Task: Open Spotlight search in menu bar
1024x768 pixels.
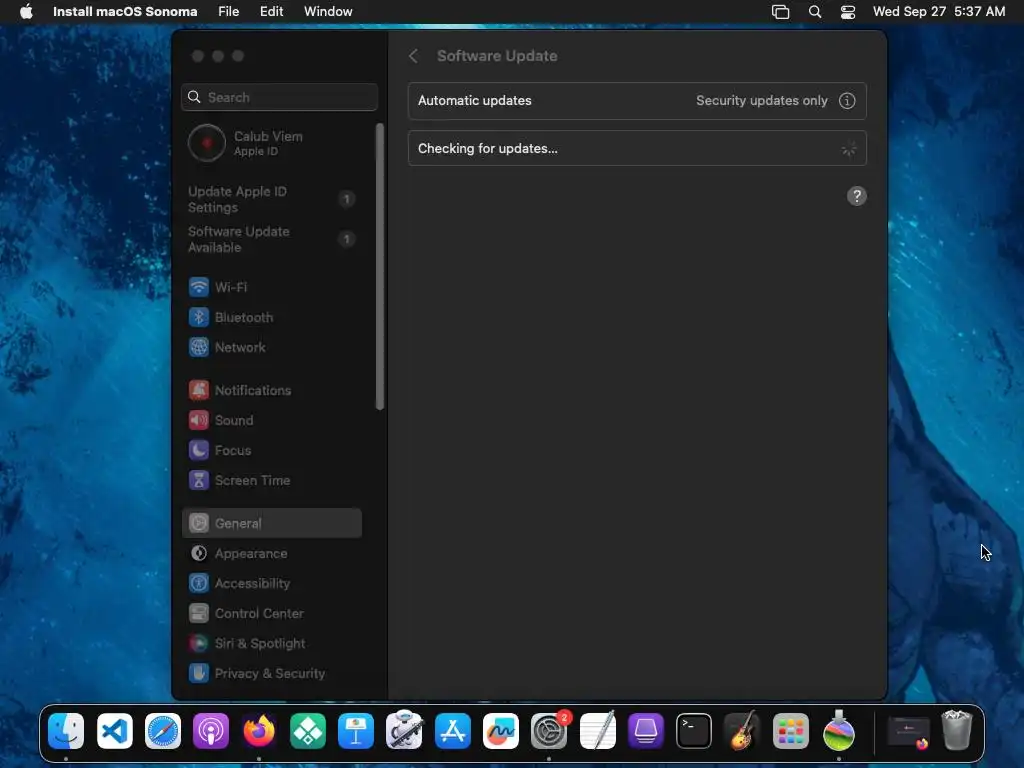Action: pyautogui.click(x=814, y=12)
